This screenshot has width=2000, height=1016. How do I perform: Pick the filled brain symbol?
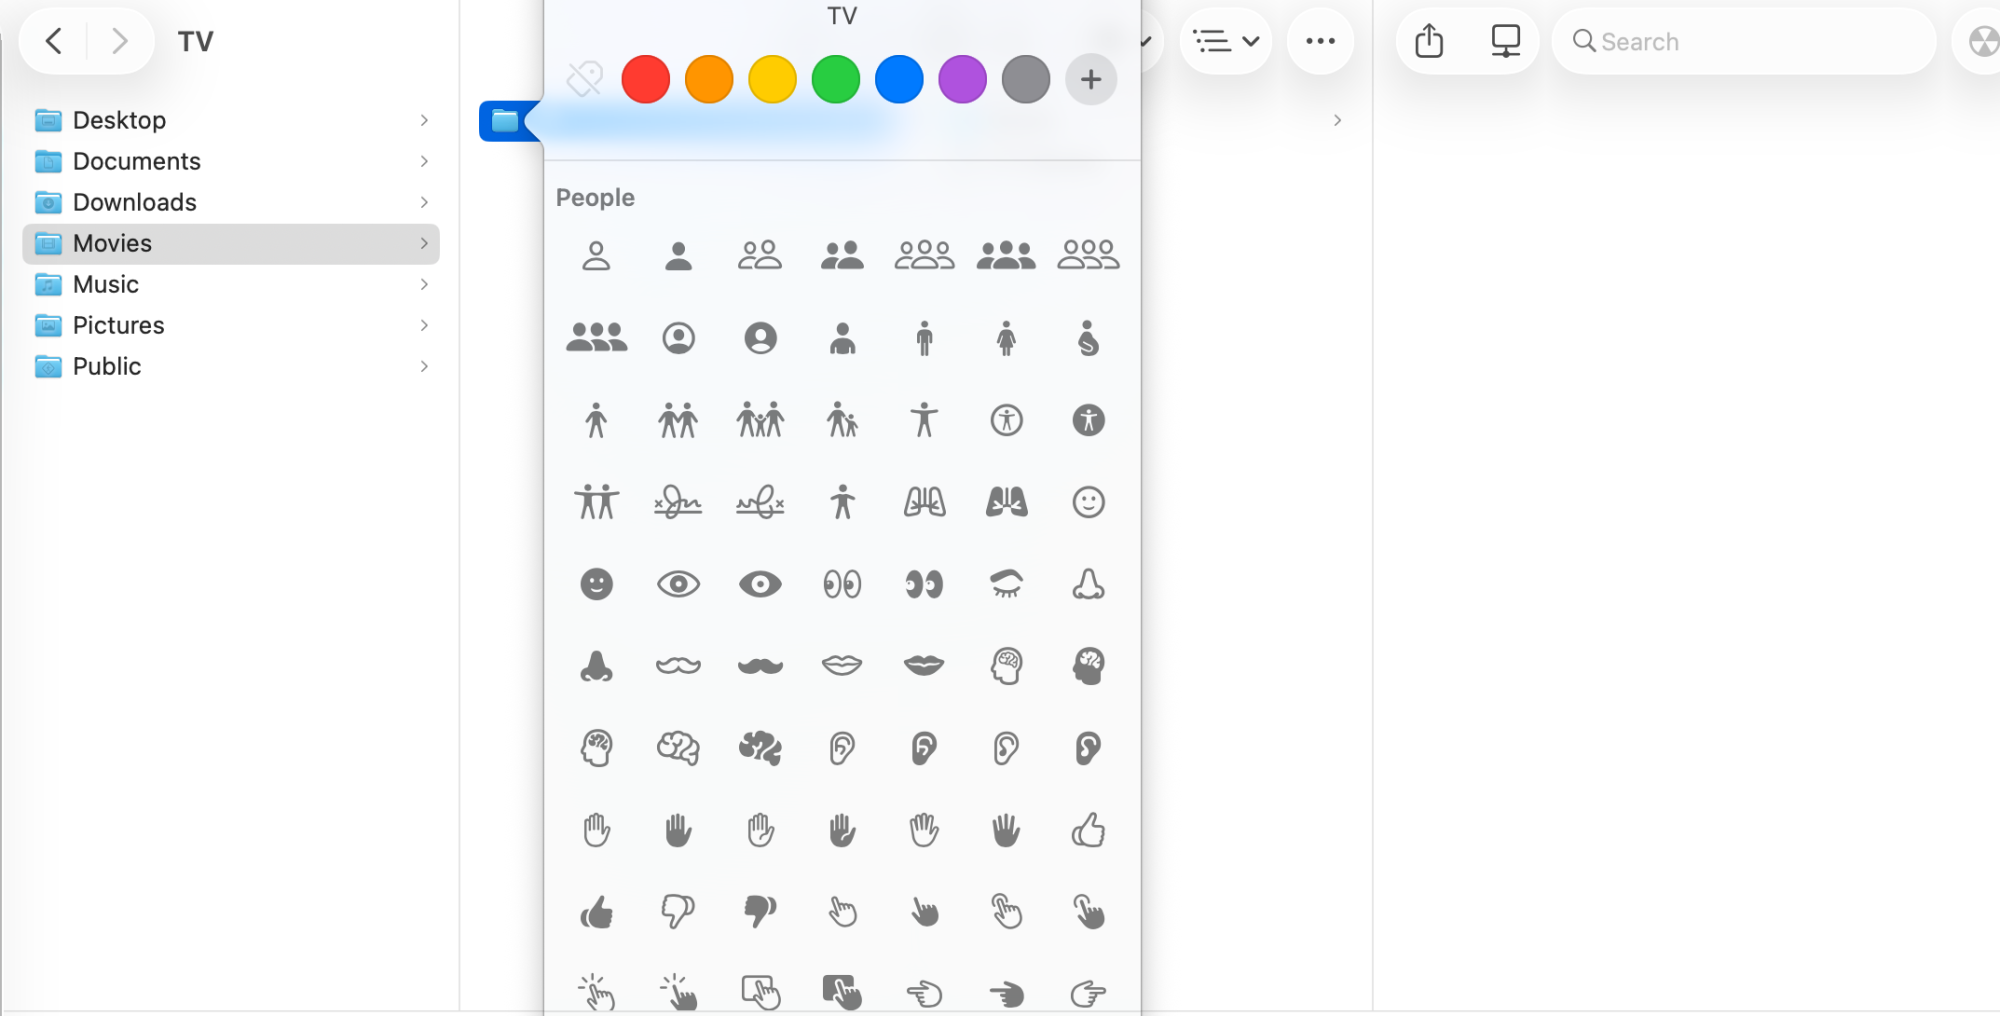760,748
